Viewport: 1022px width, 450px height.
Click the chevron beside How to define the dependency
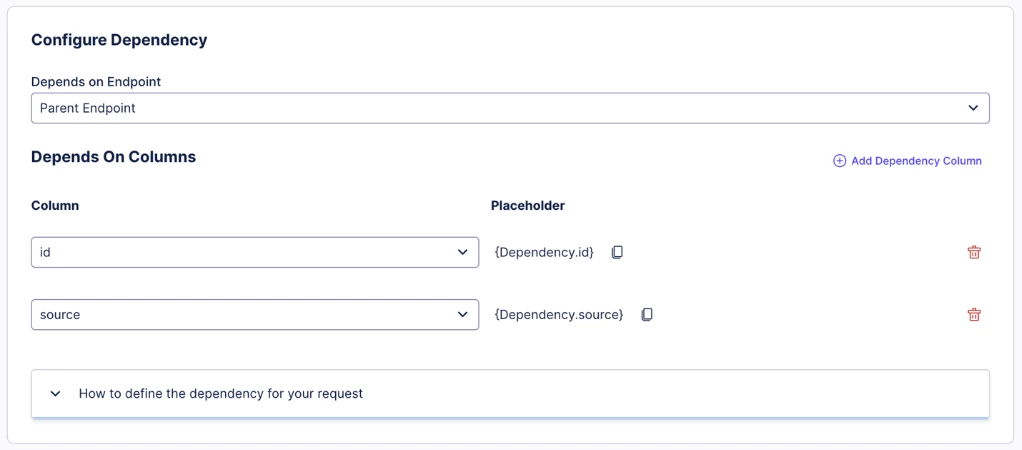tap(56, 394)
